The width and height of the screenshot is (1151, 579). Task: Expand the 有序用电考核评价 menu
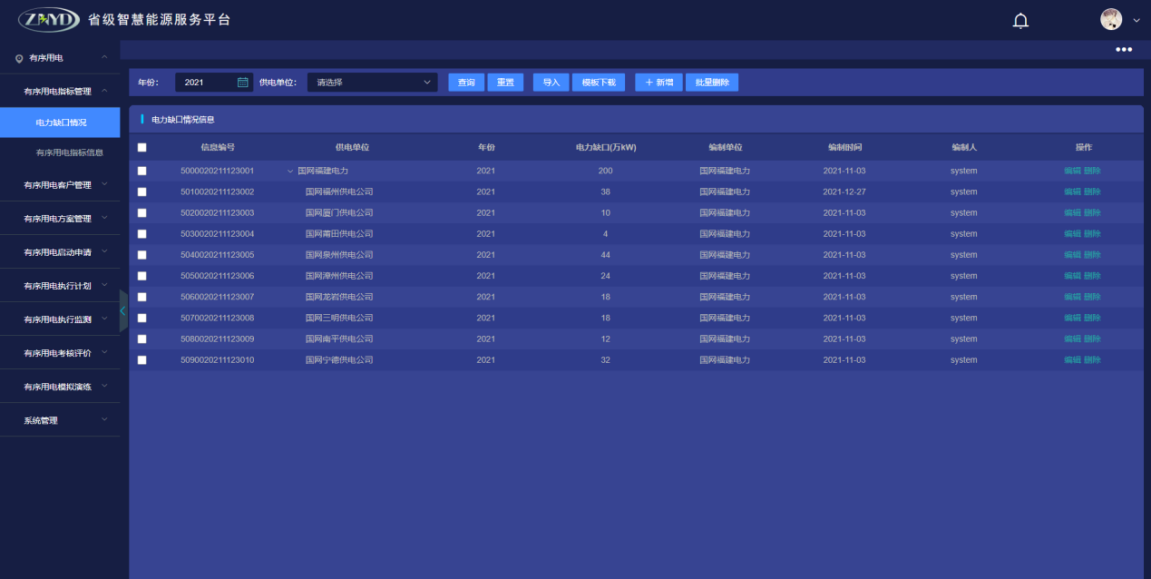pyautogui.click(x=104, y=353)
